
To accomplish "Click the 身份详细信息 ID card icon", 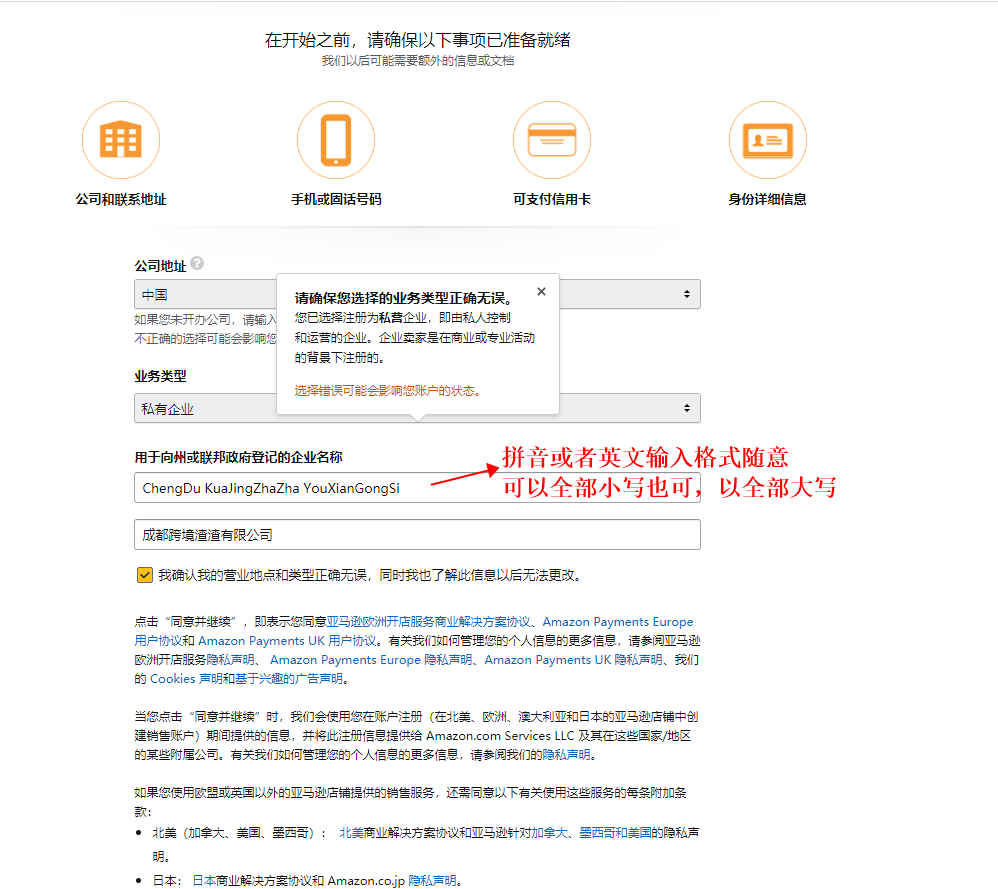I will pyautogui.click(x=768, y=139).
